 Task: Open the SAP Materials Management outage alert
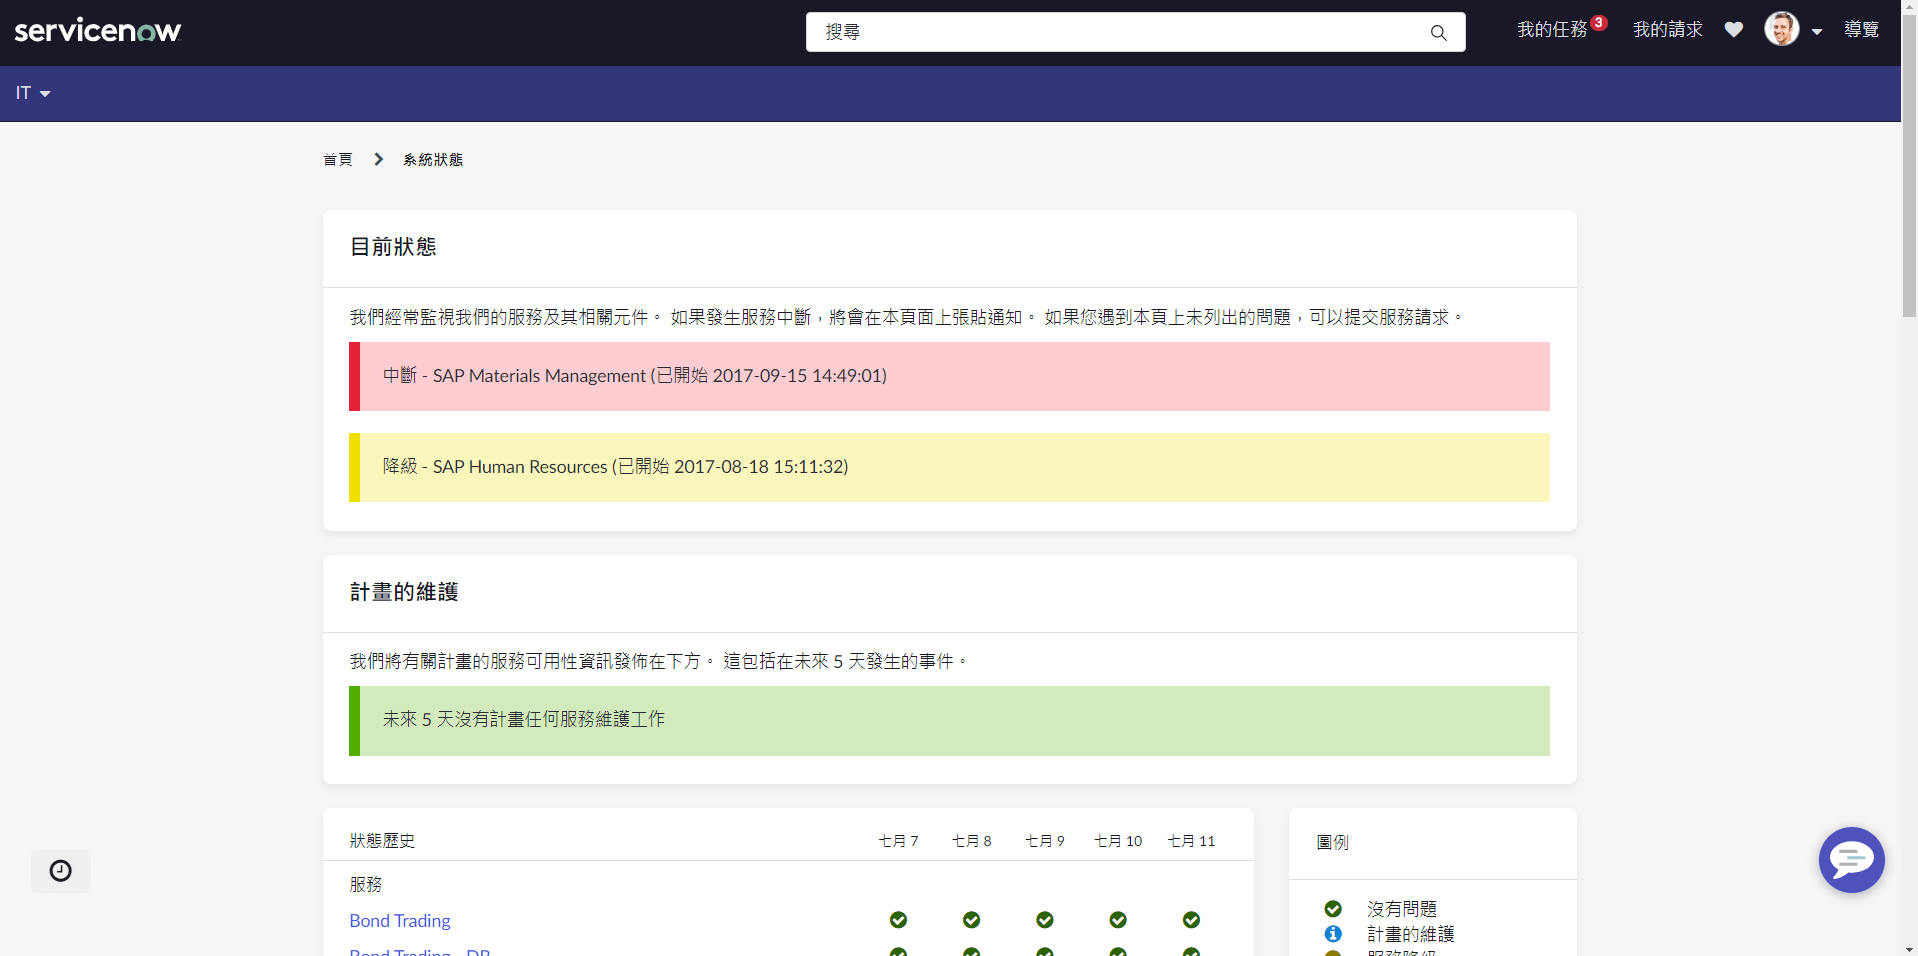(949, 376)
